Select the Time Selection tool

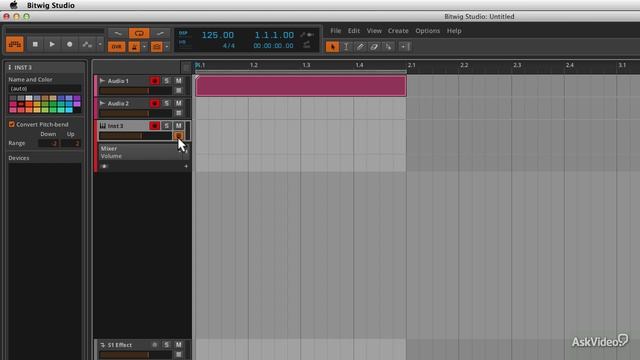(346, 47)
